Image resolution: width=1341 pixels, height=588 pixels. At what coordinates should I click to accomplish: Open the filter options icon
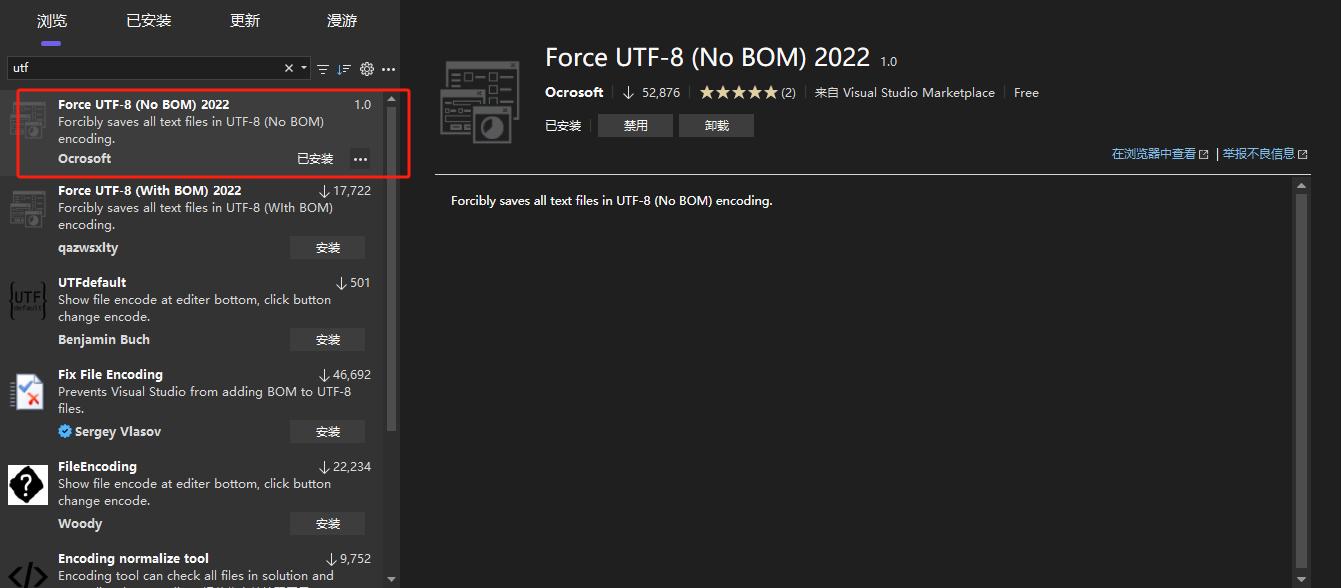pos(323,69)
